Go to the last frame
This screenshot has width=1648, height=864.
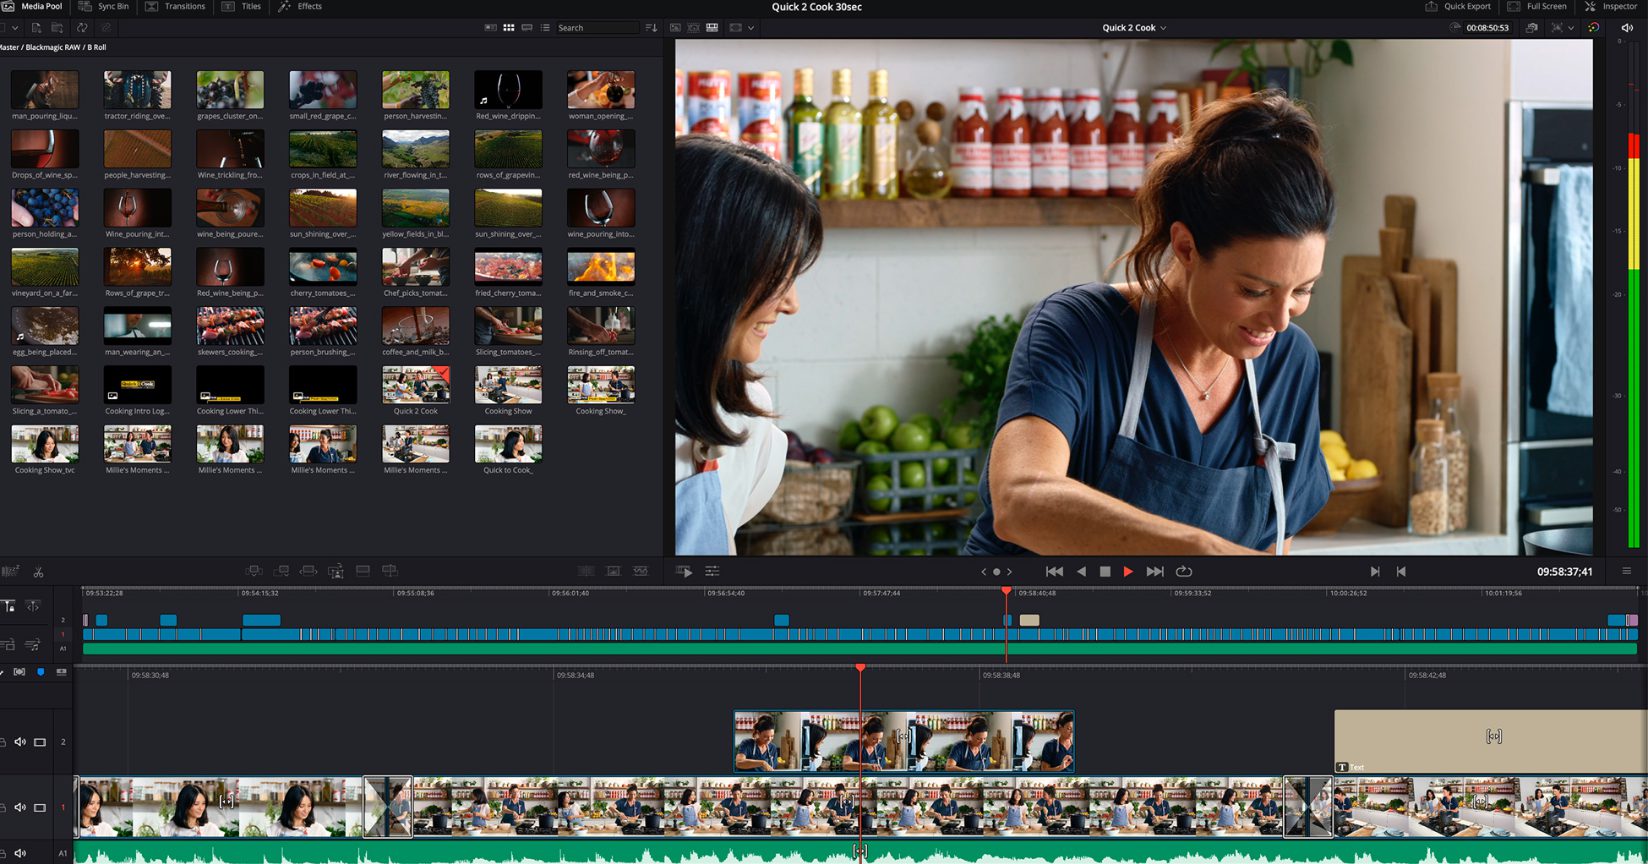click(1155, 571)
